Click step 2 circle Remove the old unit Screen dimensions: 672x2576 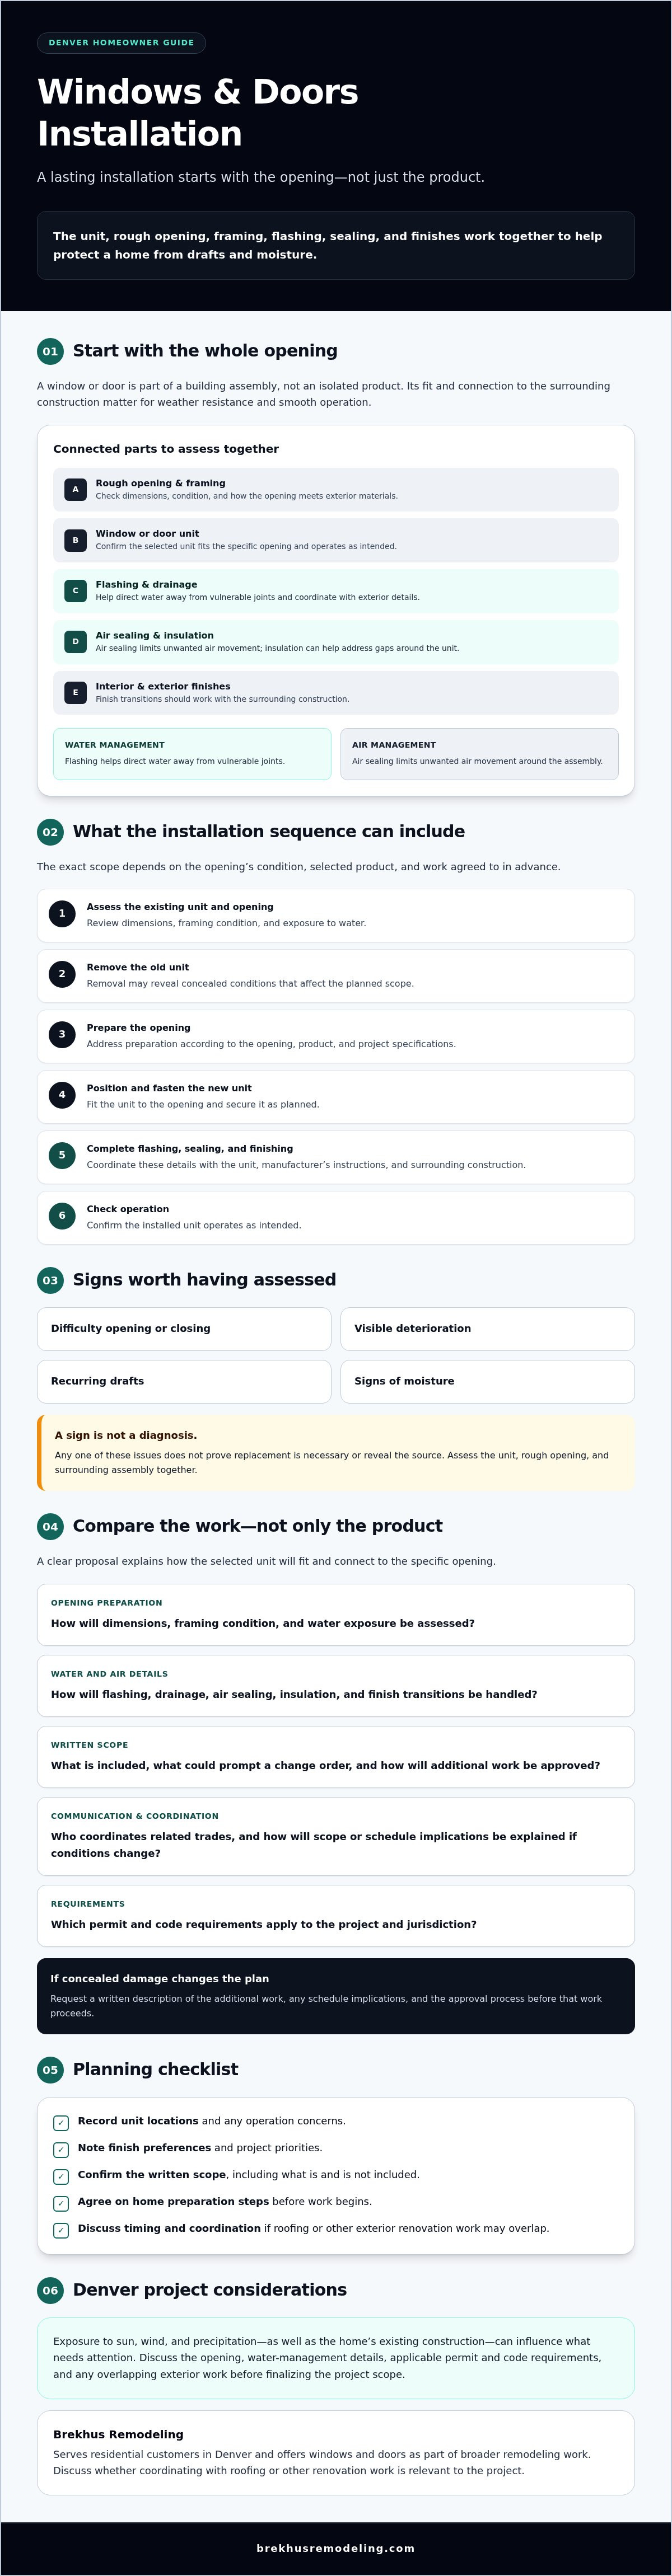(x=62, y=975)
